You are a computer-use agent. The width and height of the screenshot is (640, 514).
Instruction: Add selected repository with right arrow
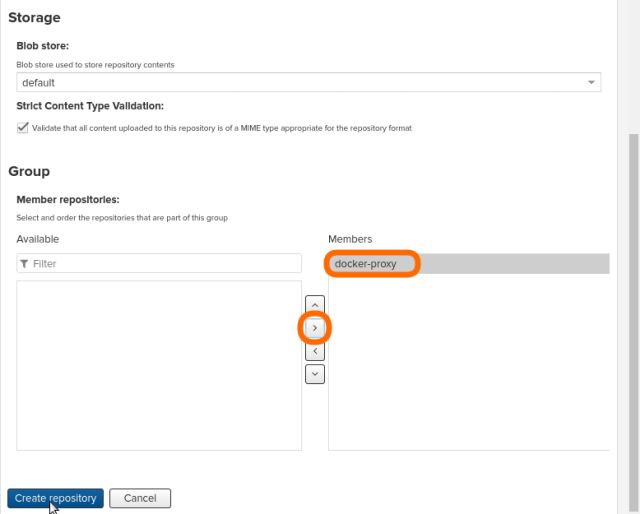[315, 327]
